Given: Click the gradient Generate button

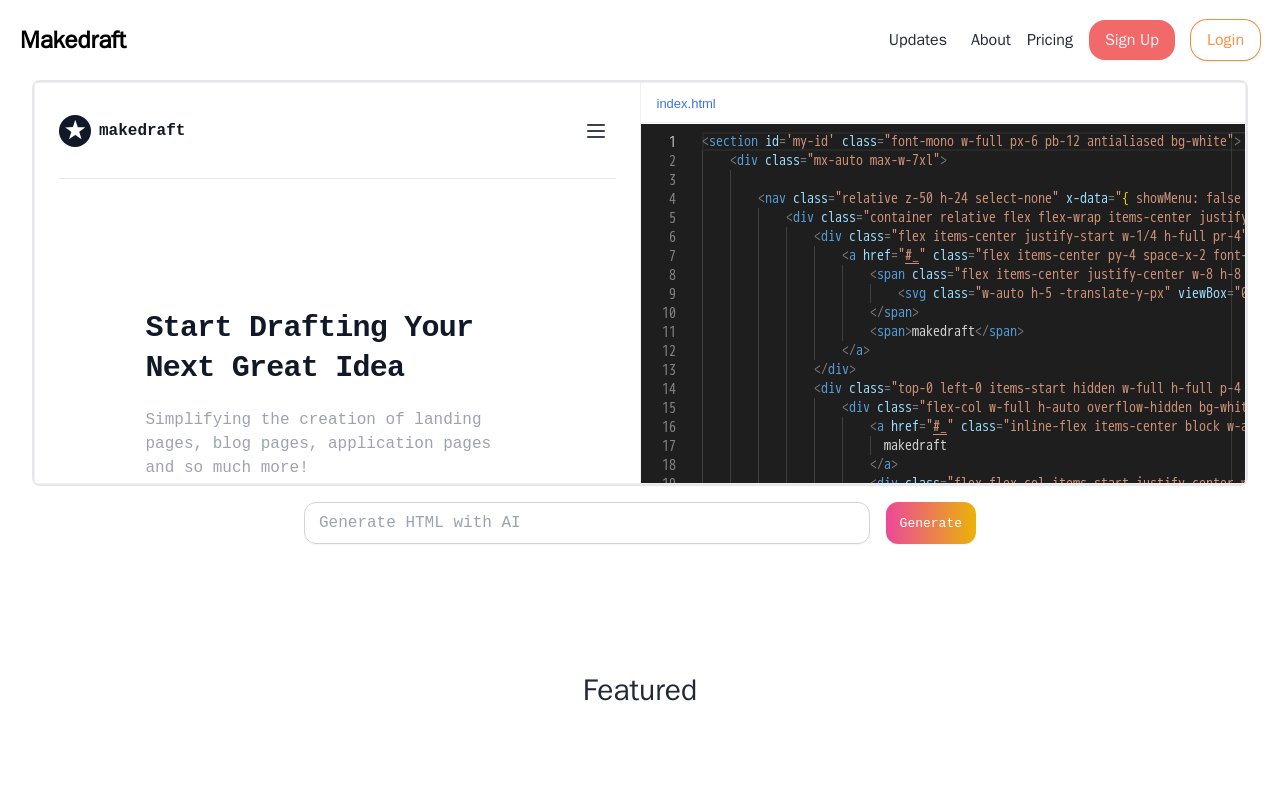Looking at the screenshot, I should (930, 523).
